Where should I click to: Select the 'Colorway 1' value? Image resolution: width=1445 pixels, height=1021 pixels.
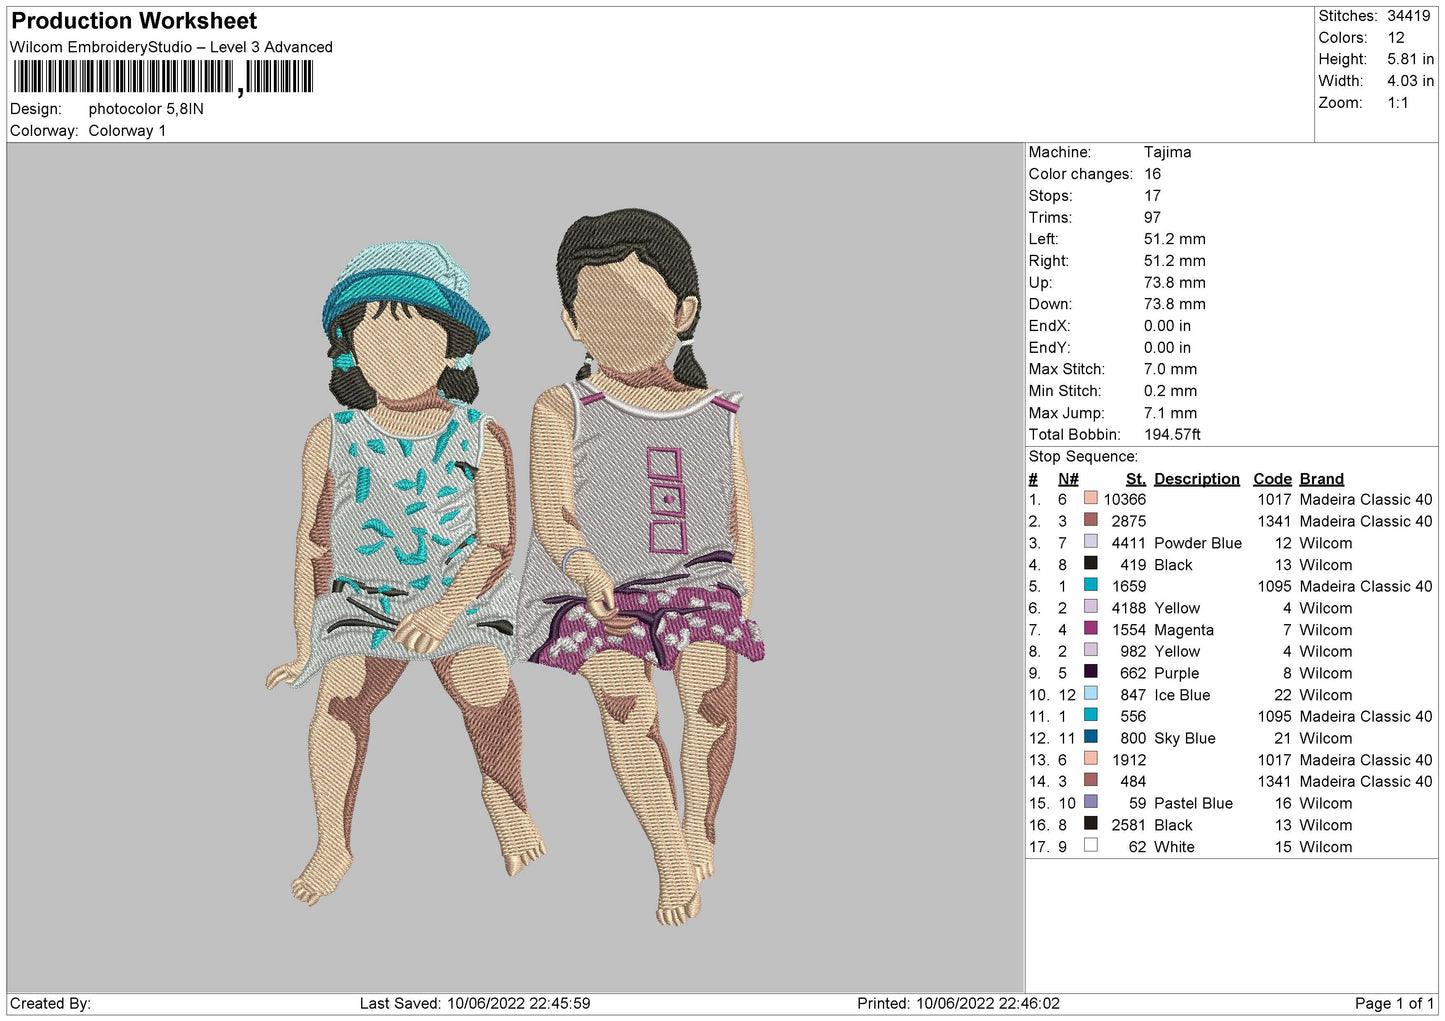tap(127, 131)
